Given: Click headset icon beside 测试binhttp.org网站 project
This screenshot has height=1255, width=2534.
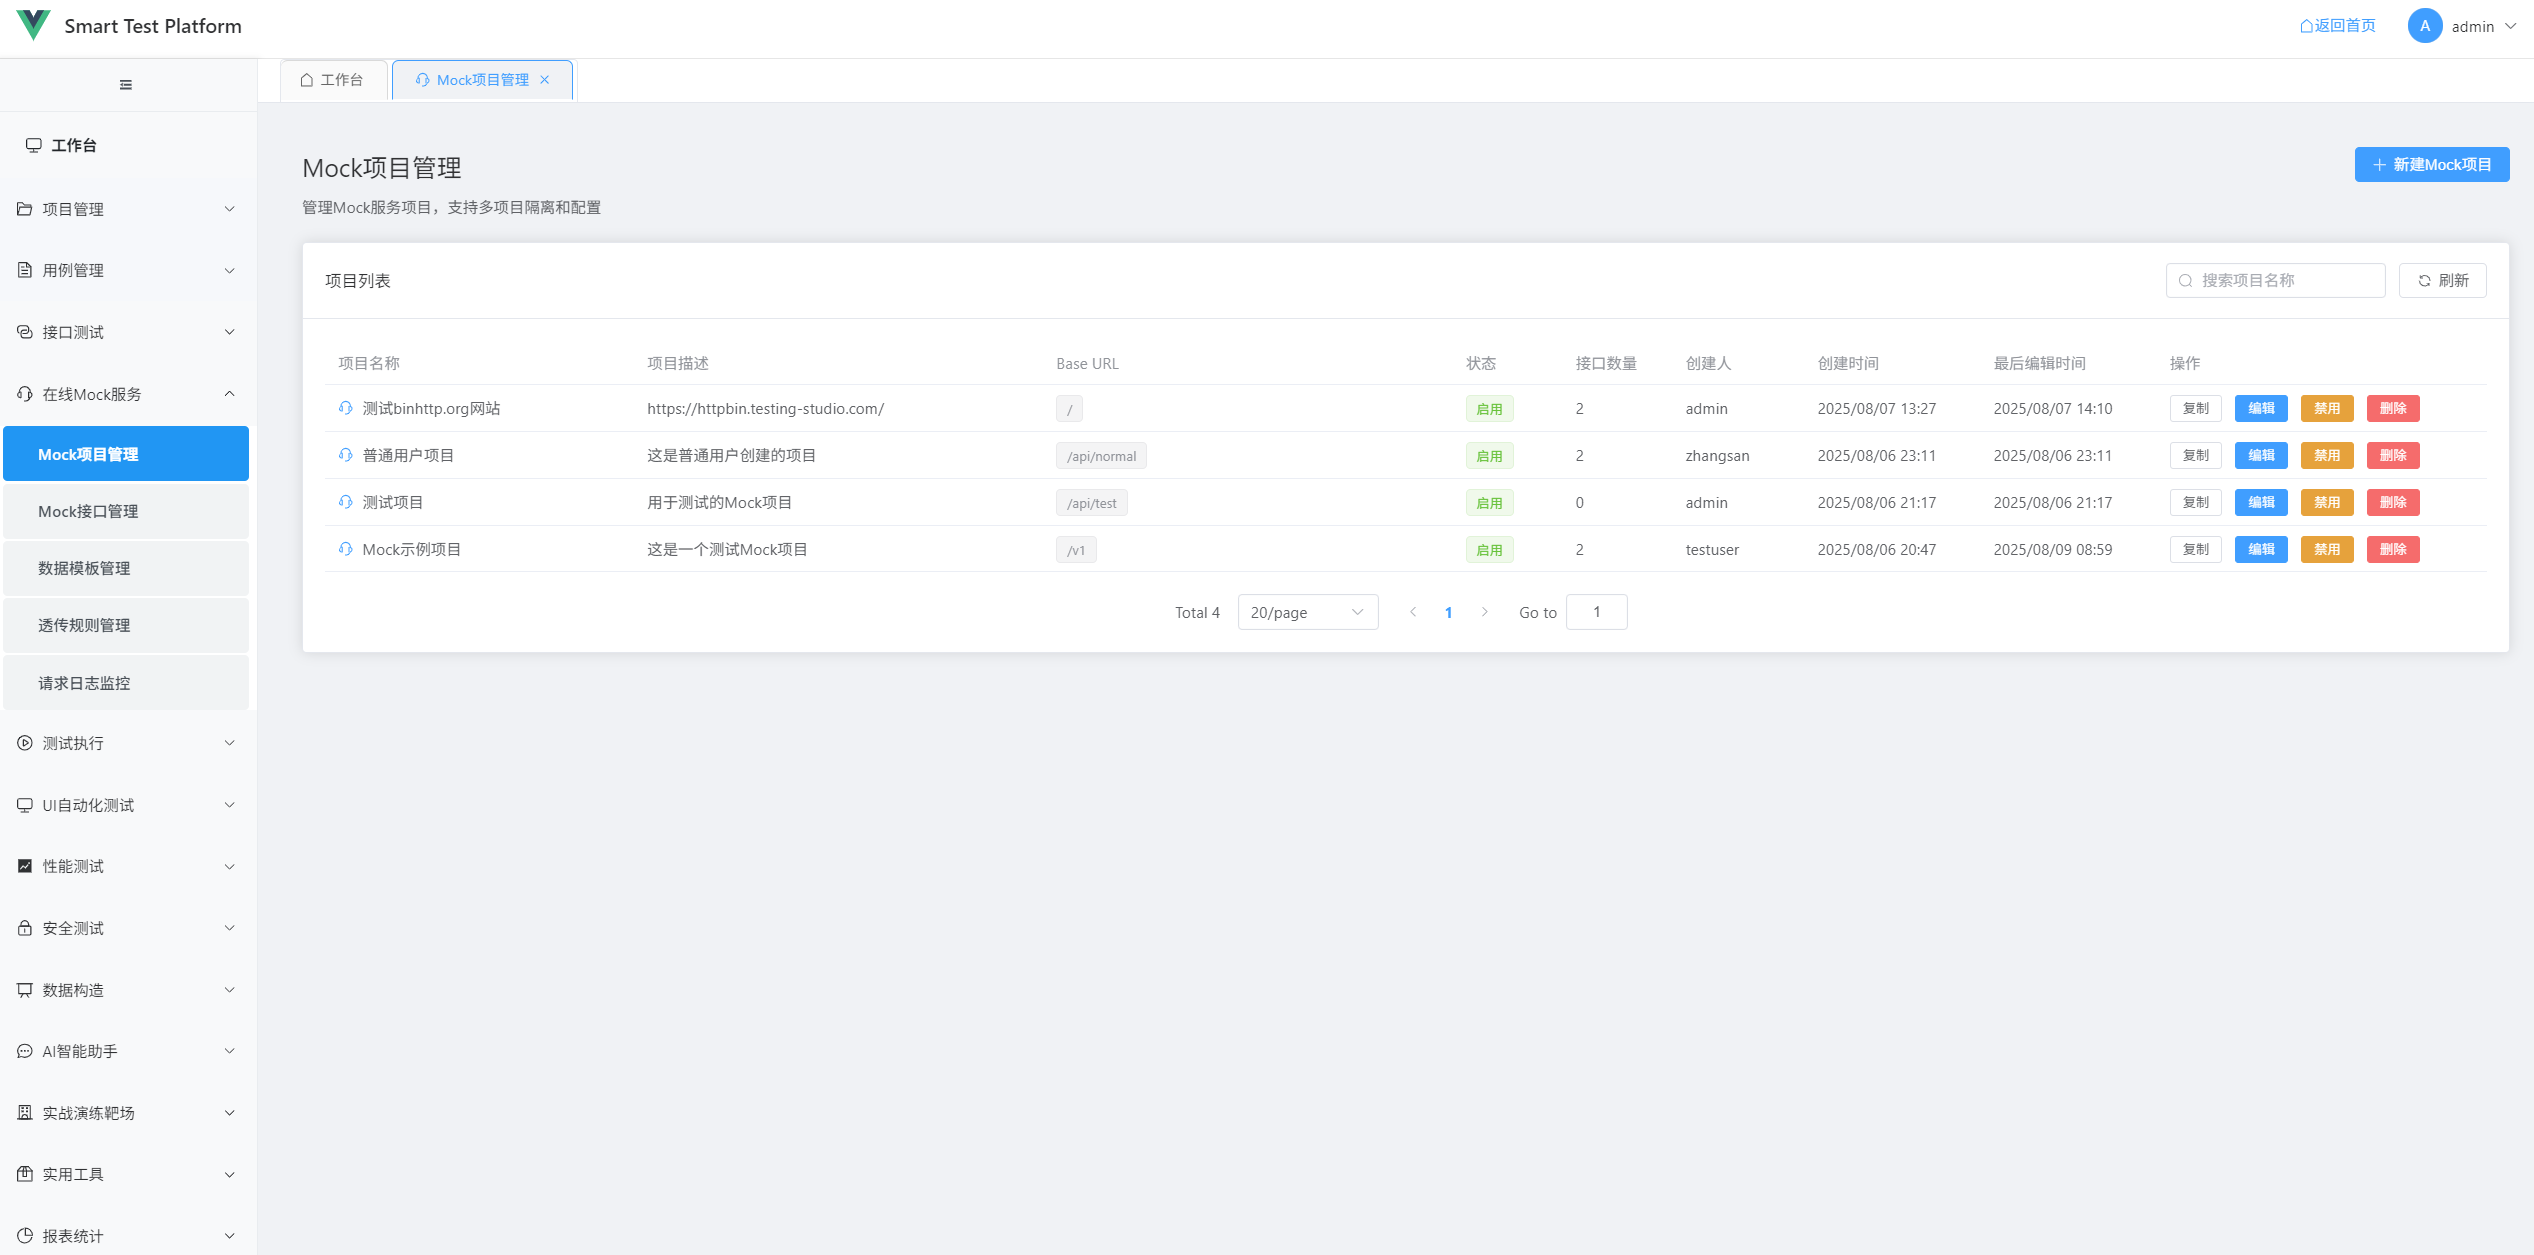Looking at the screenshot, I should click(346, 408).
